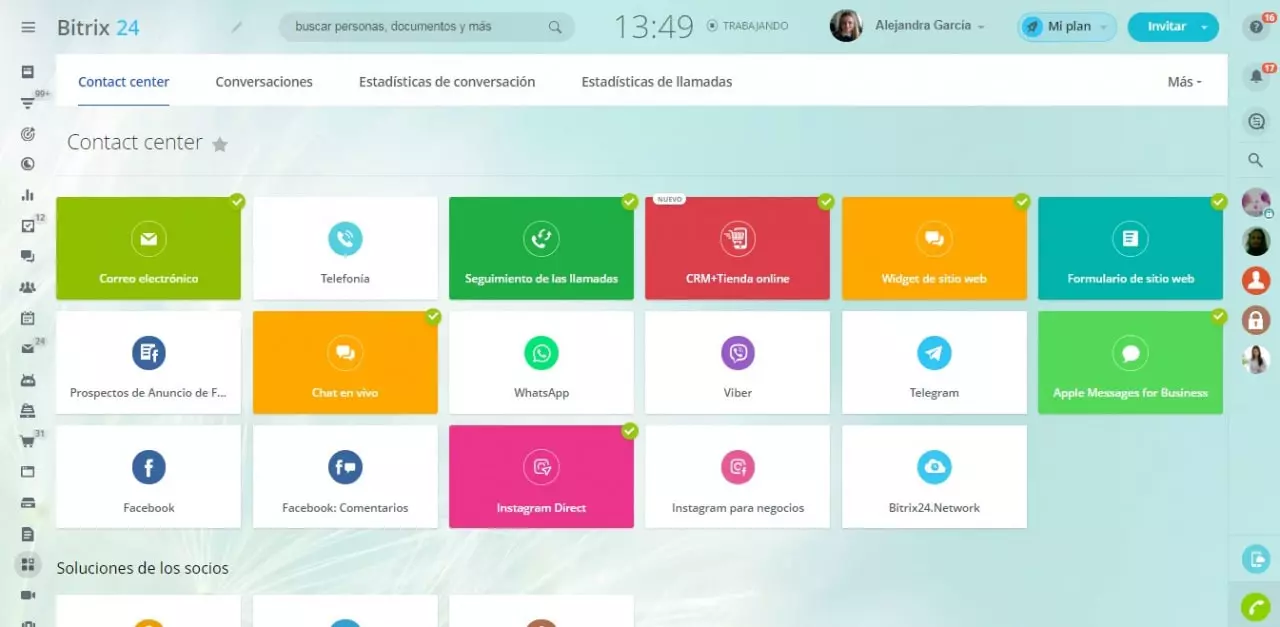1280x627 pixels.
Task: Open the chat messages icon in the left sidebar
Action: (28, 257)
